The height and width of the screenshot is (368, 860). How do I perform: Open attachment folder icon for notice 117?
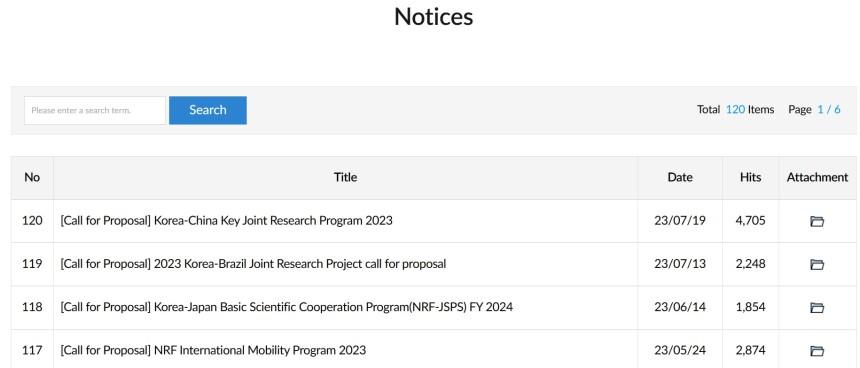(x=817, y=350)
